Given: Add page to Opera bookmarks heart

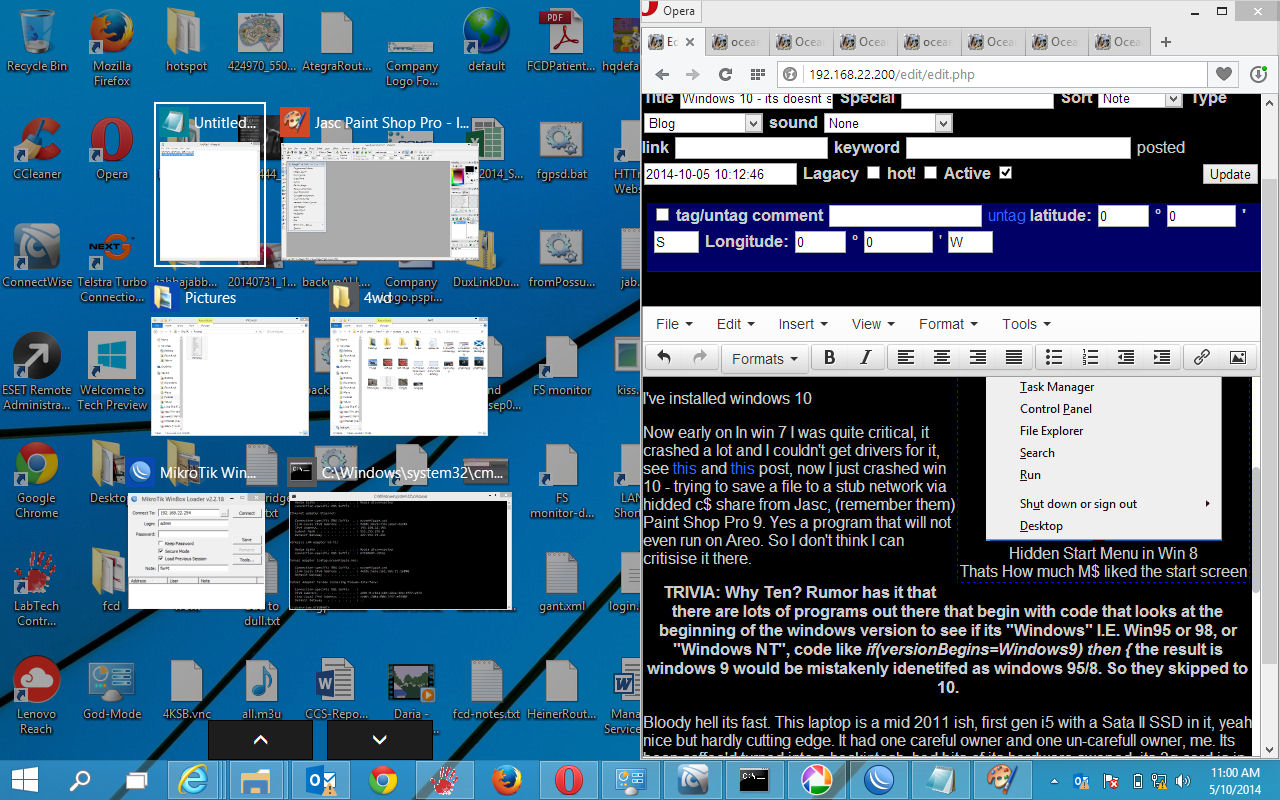Looking at the screenshot, I should pos(1224,74).
